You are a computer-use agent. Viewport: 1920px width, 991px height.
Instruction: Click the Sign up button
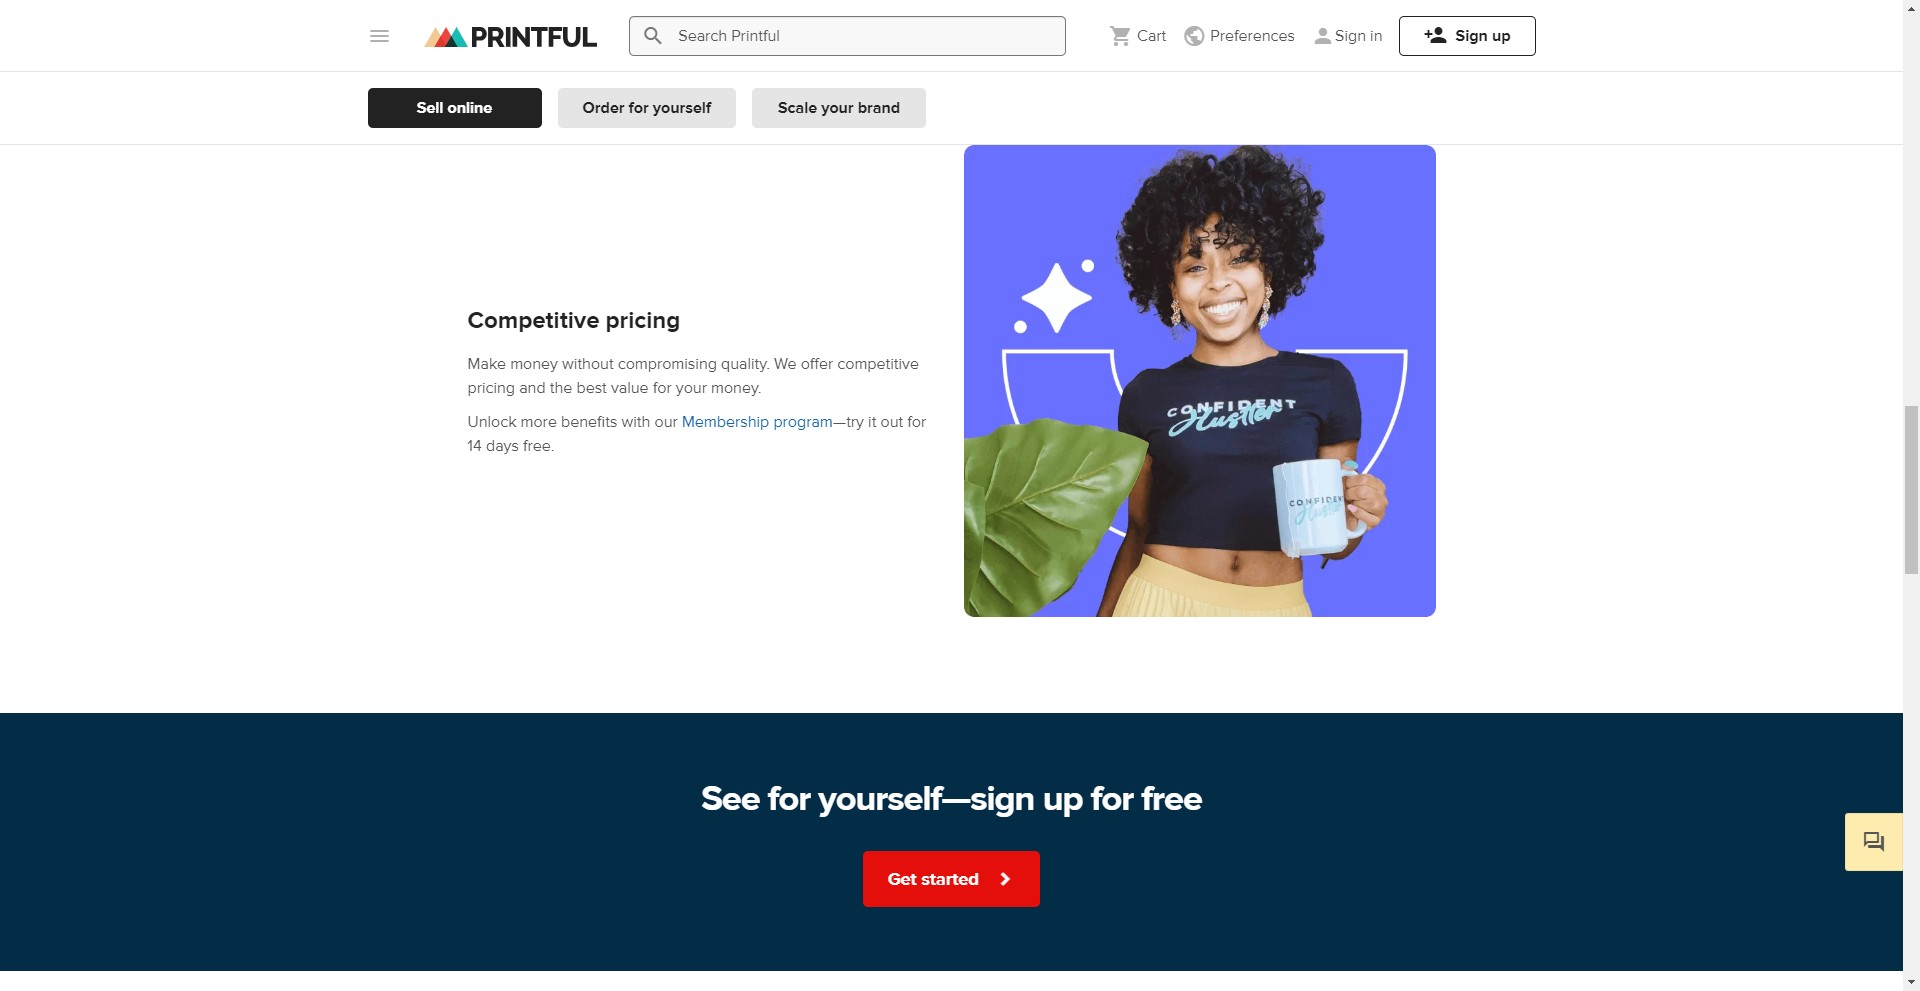pyautogui.click(x=1467, y=36)
